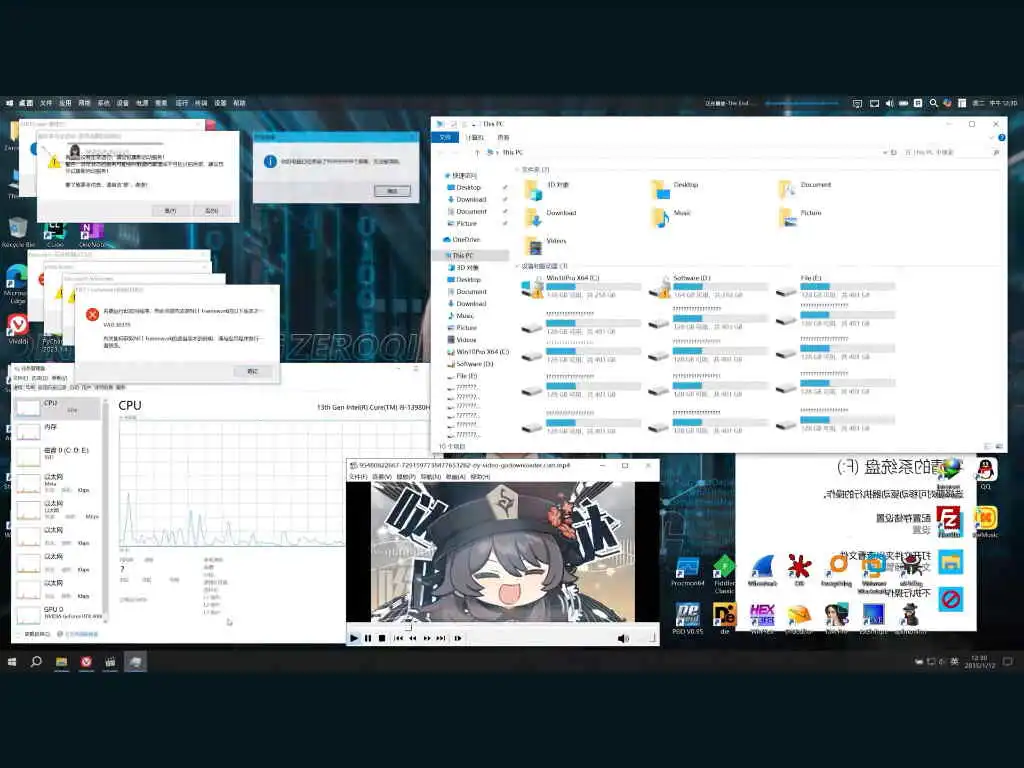This screenshot has width=1024, height=768.
Task: Open the Software (D:) drive tile
Action: 709,287
